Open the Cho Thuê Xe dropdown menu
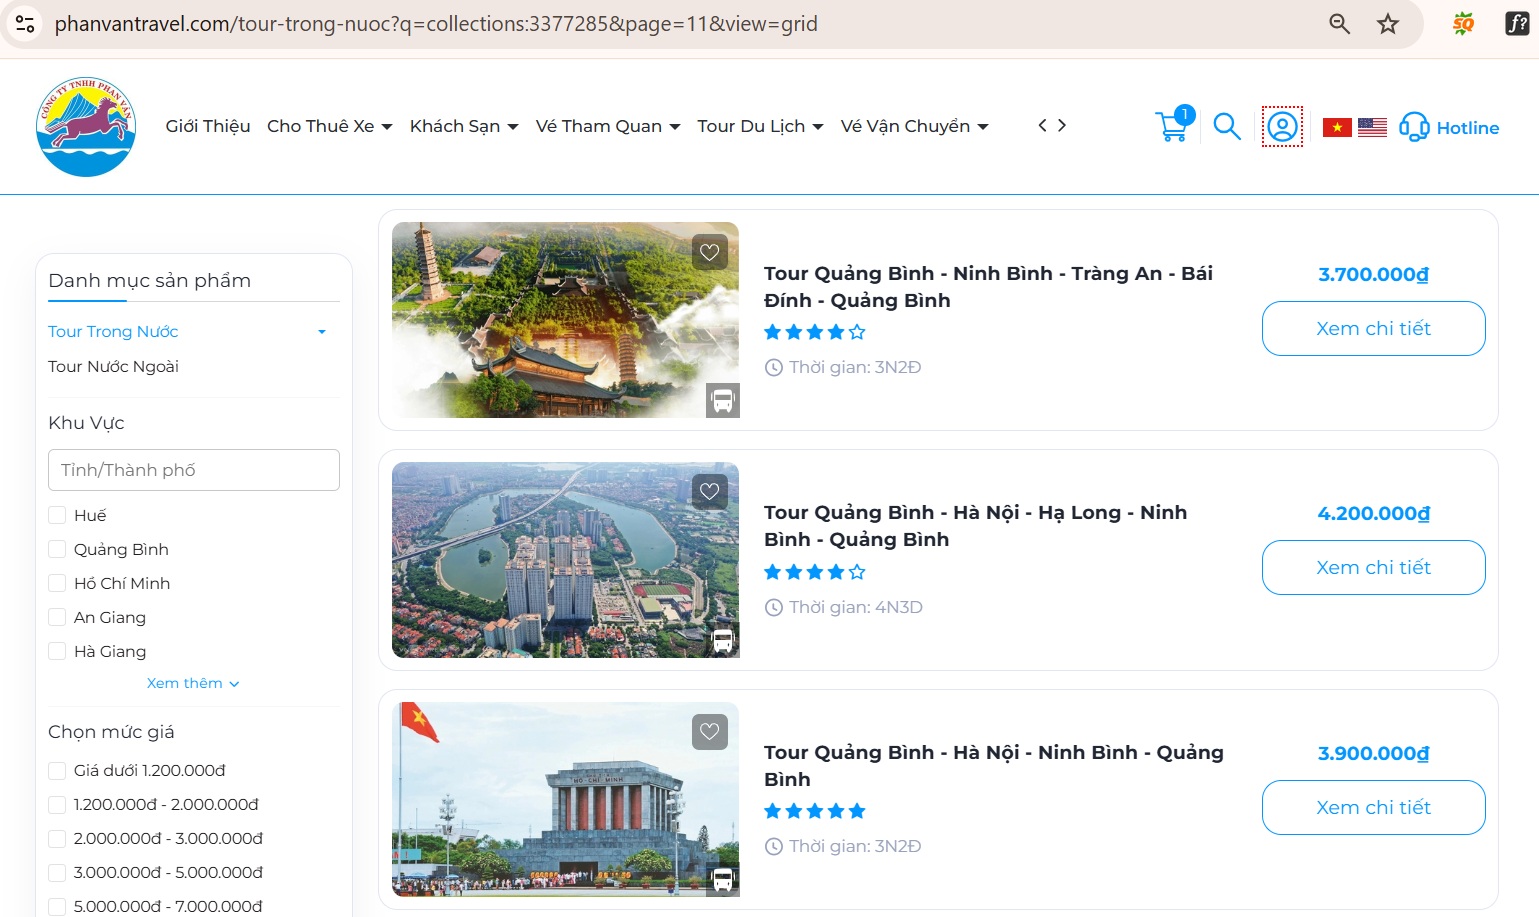1539x917 pixels. pos(330,126)
